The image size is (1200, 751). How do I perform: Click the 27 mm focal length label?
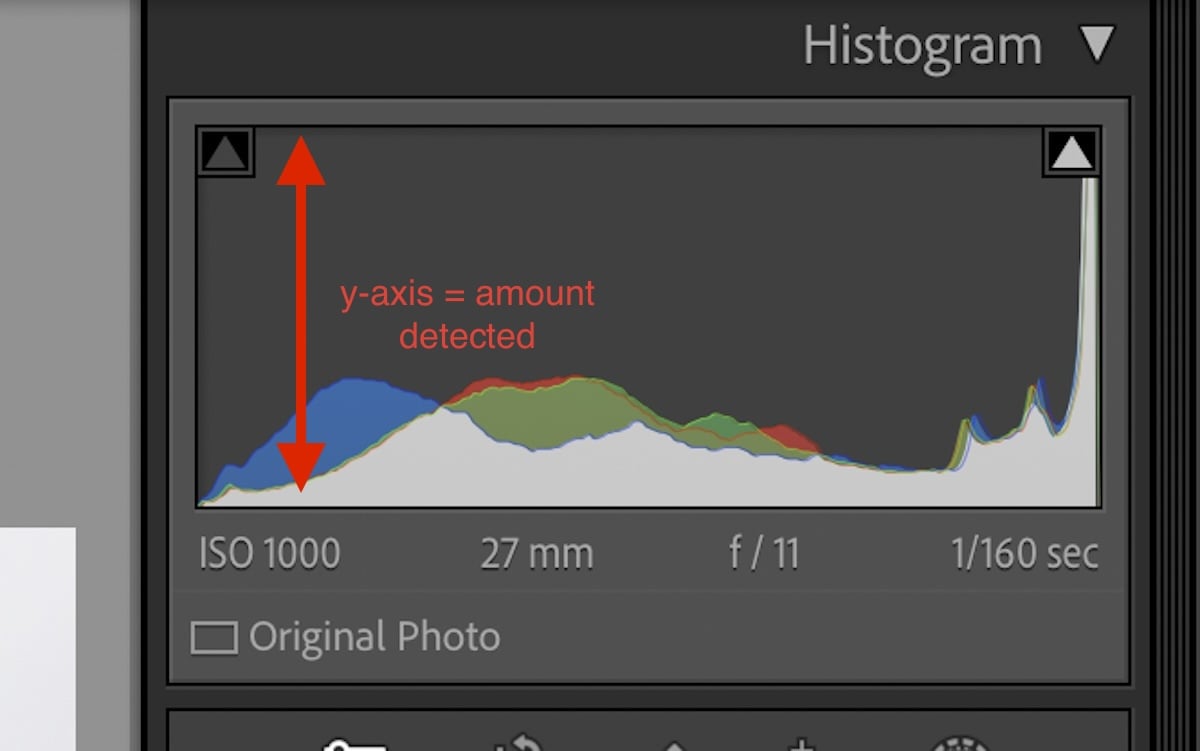537,552
